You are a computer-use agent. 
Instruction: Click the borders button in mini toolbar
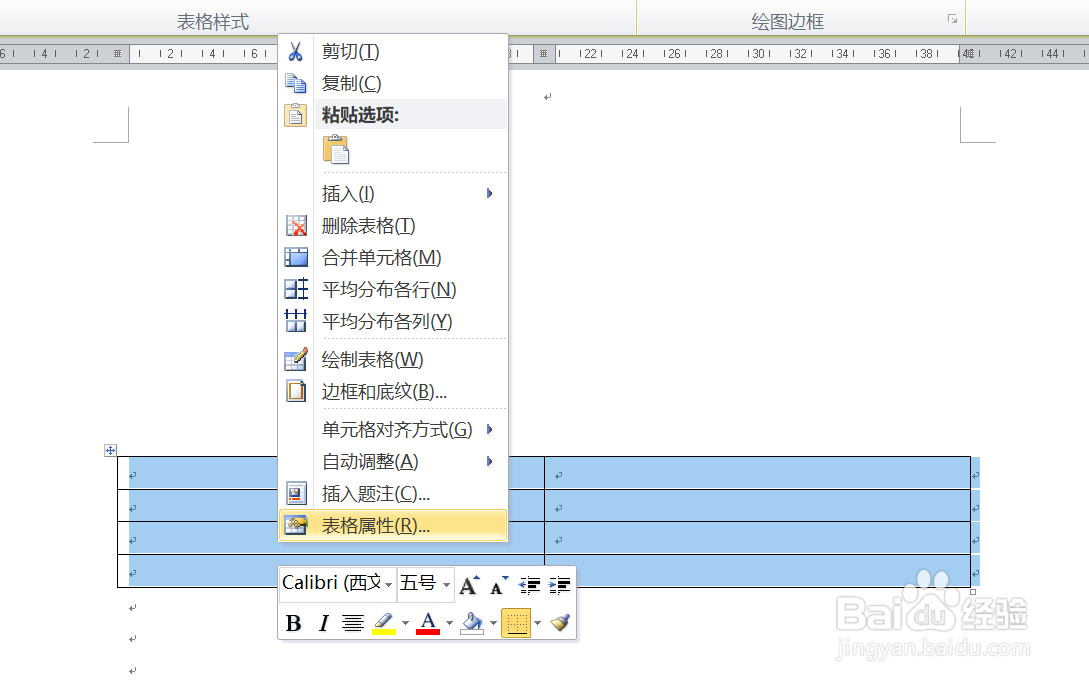[516, 623]
